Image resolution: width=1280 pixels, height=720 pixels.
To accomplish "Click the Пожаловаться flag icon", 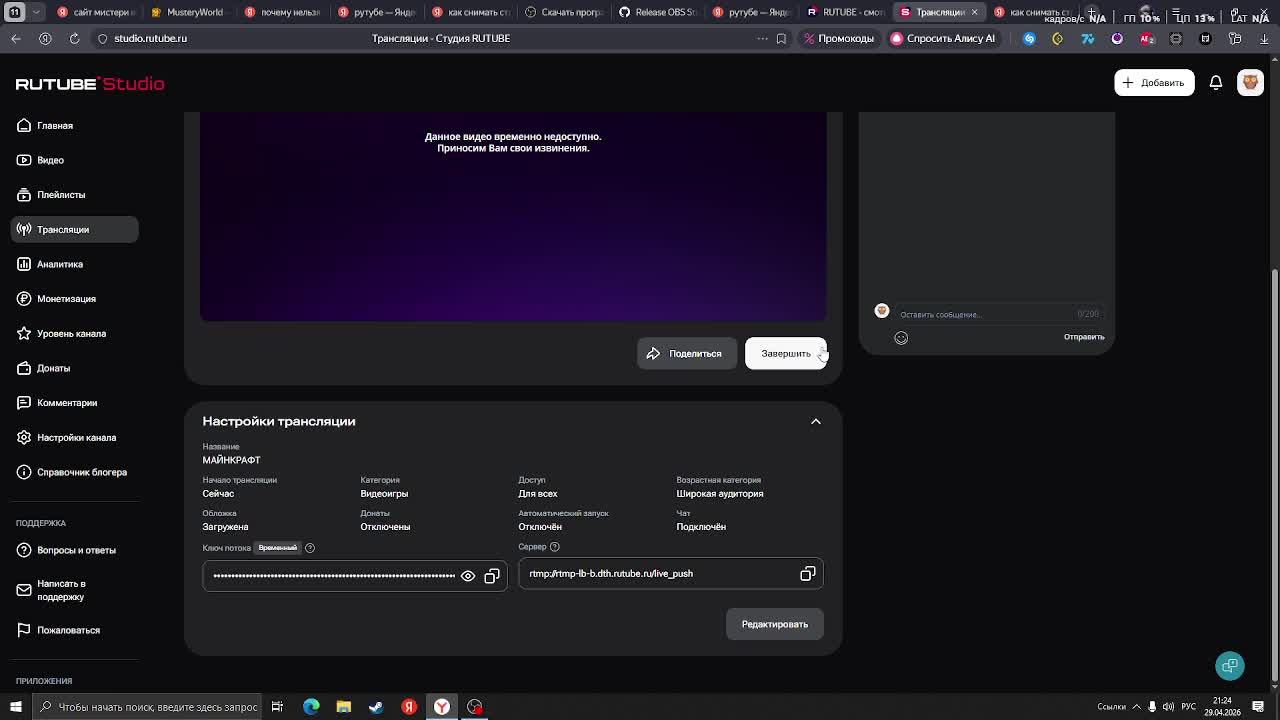I will (x=24, y=630).
